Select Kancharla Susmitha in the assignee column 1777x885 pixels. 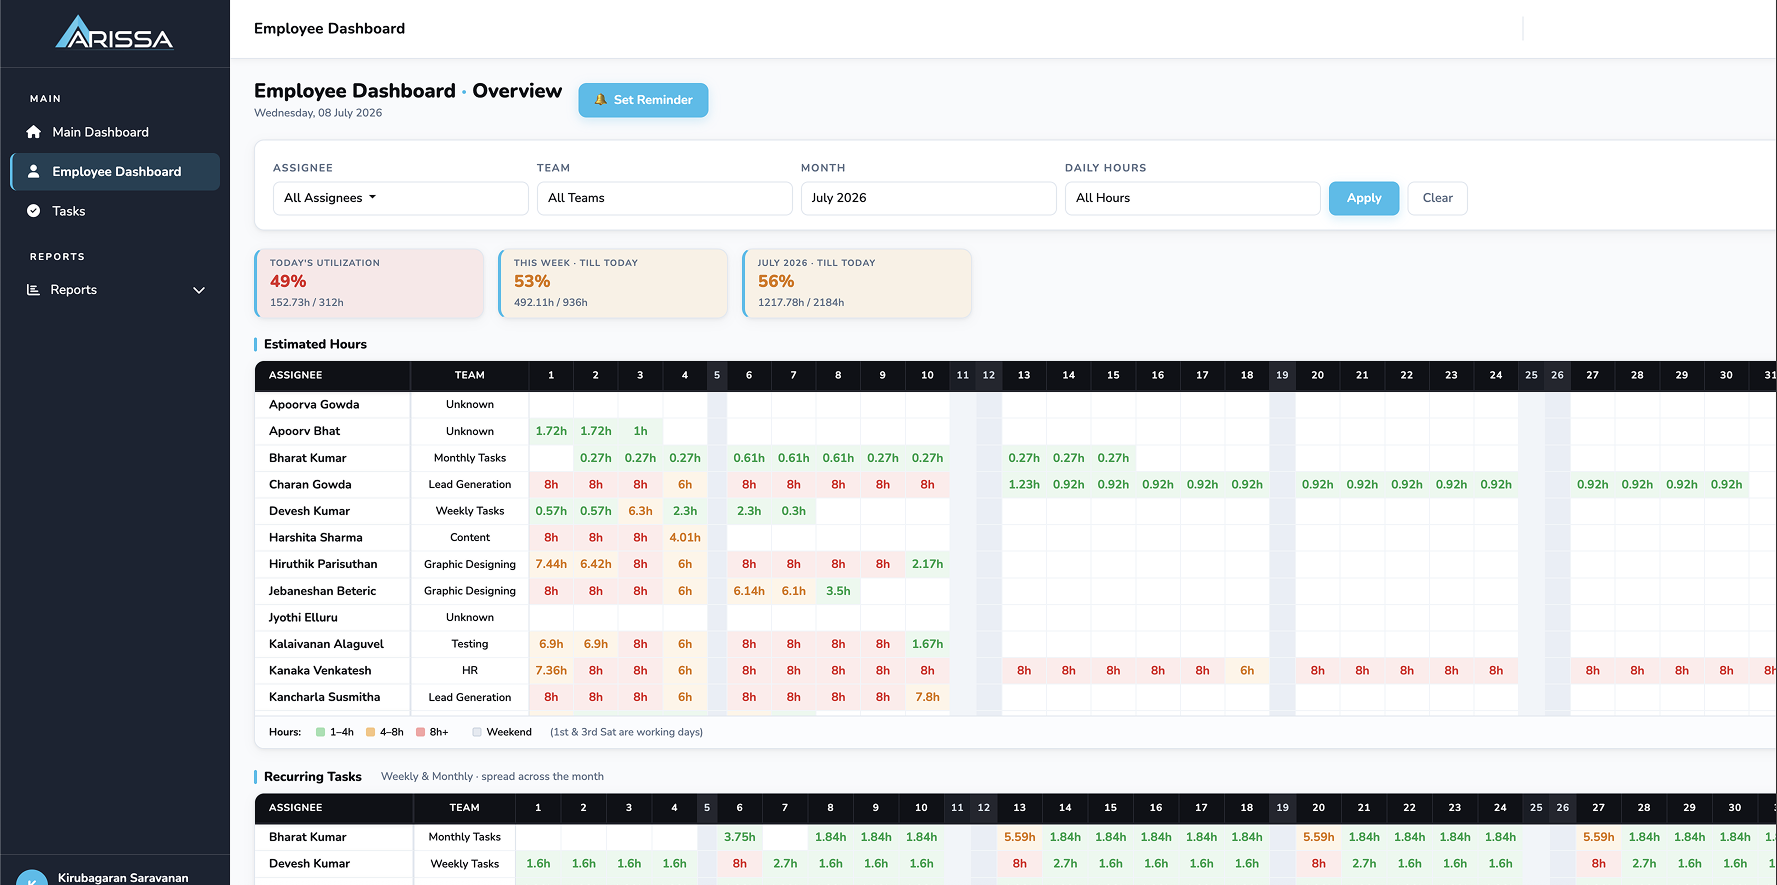click(x=324, y=697)
